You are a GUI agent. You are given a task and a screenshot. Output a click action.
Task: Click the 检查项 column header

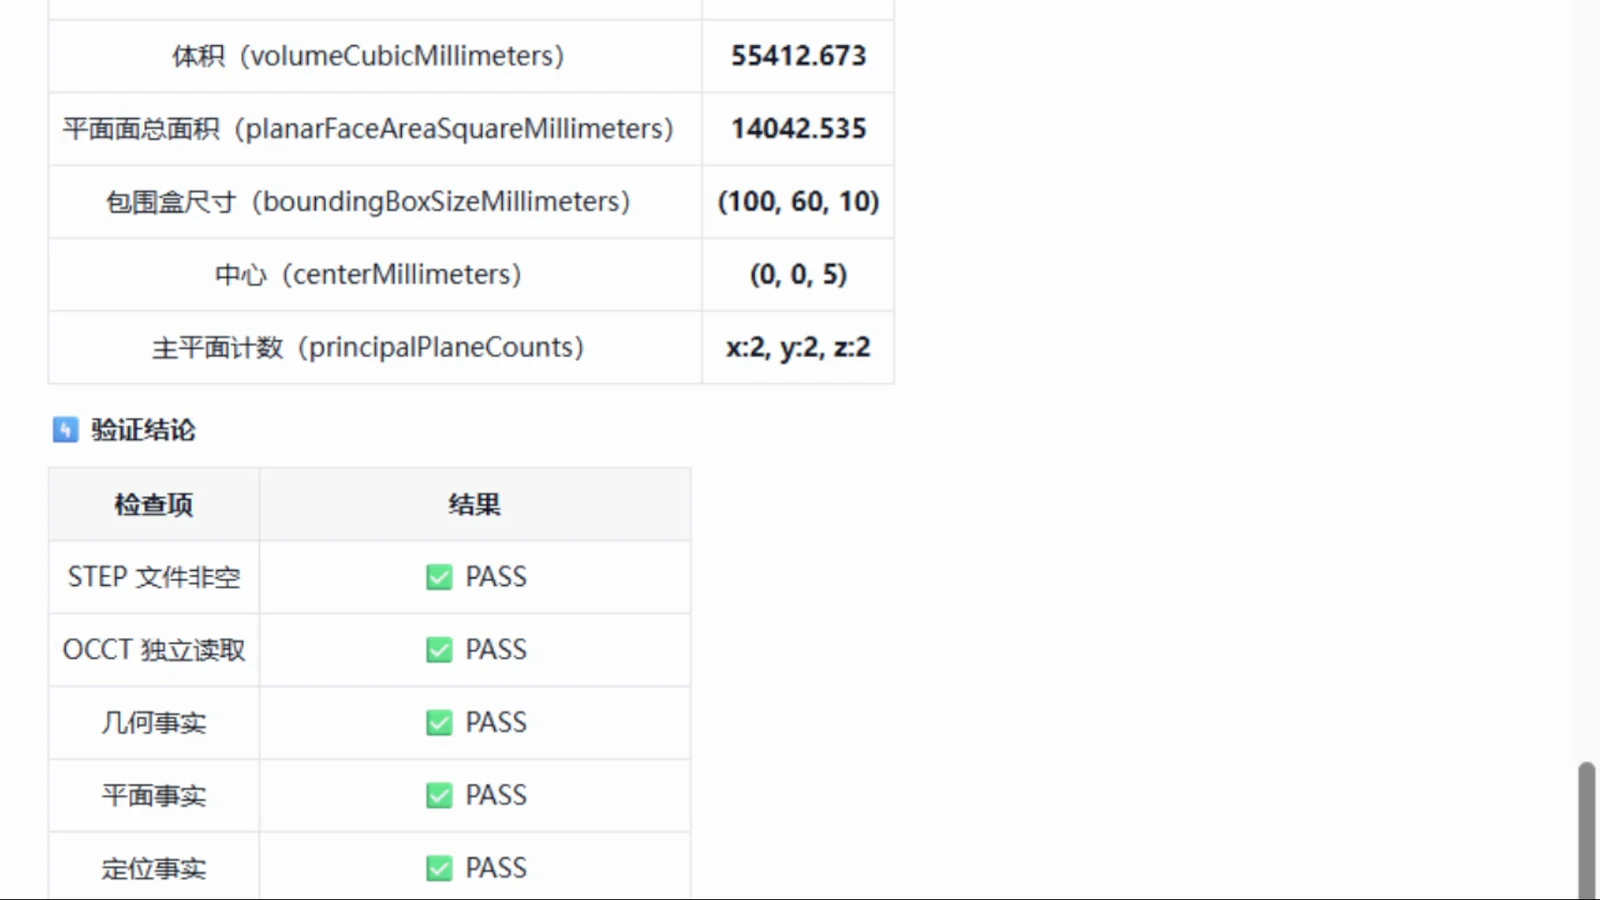click(x=154, y=504)
